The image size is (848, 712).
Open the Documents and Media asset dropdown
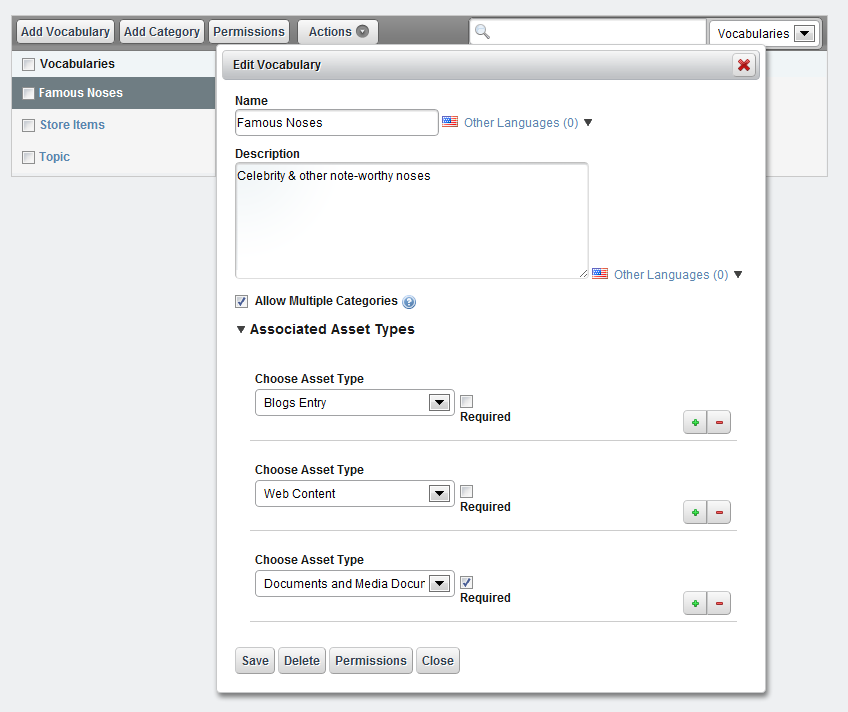click(354, 584)
